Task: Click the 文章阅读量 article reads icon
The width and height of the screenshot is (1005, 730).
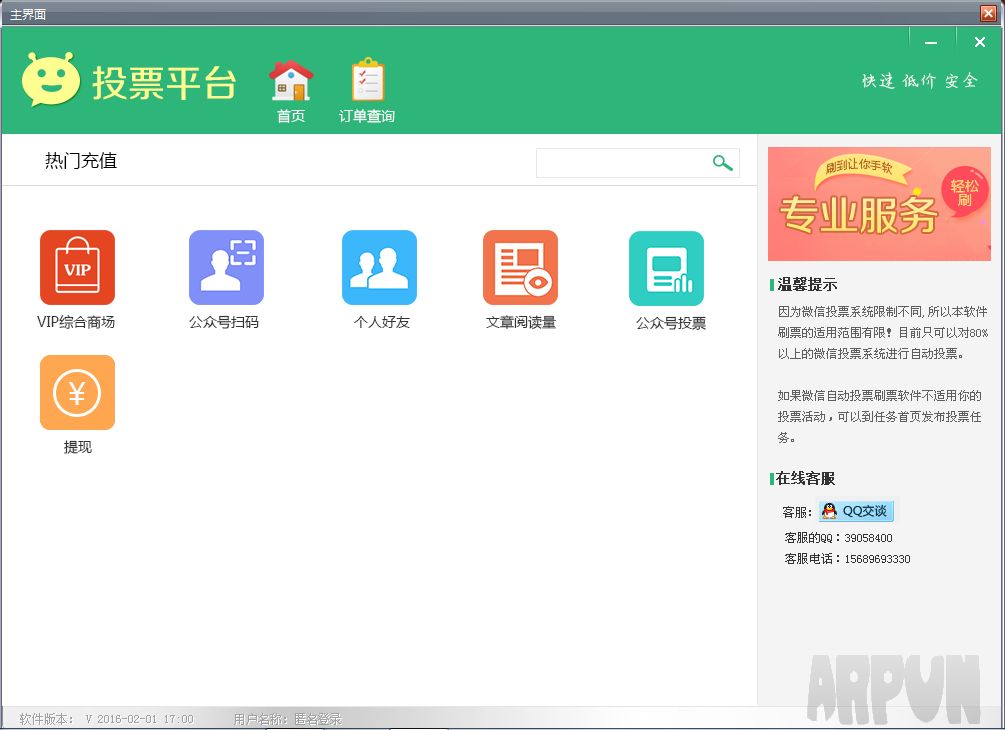Action: [x=520, y=267]
